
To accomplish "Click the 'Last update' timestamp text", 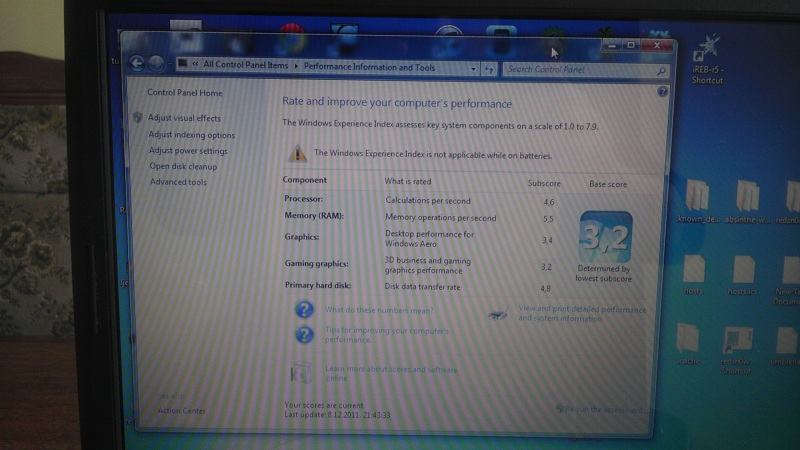I will [x=337, y=415].
